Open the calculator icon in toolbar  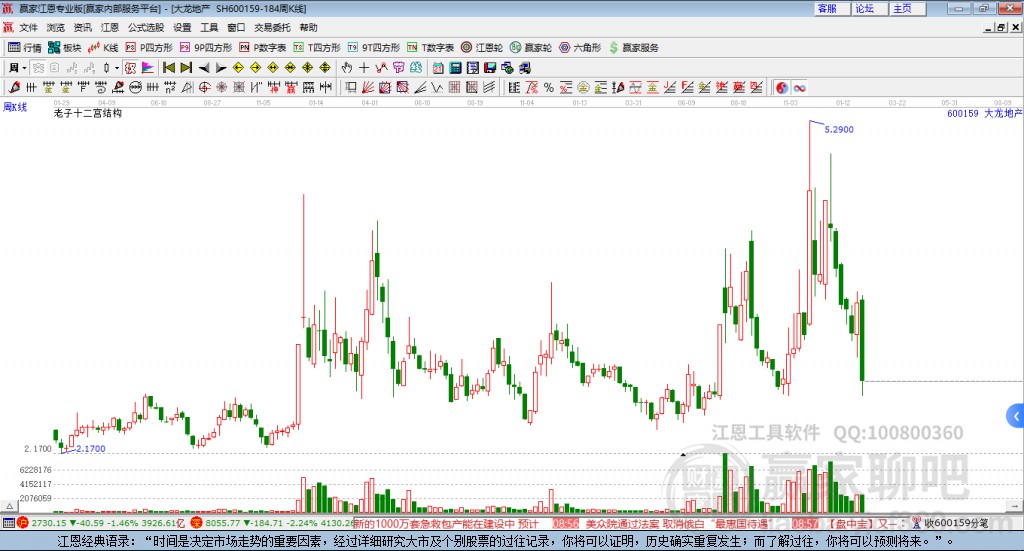click(x=455, y=68)
